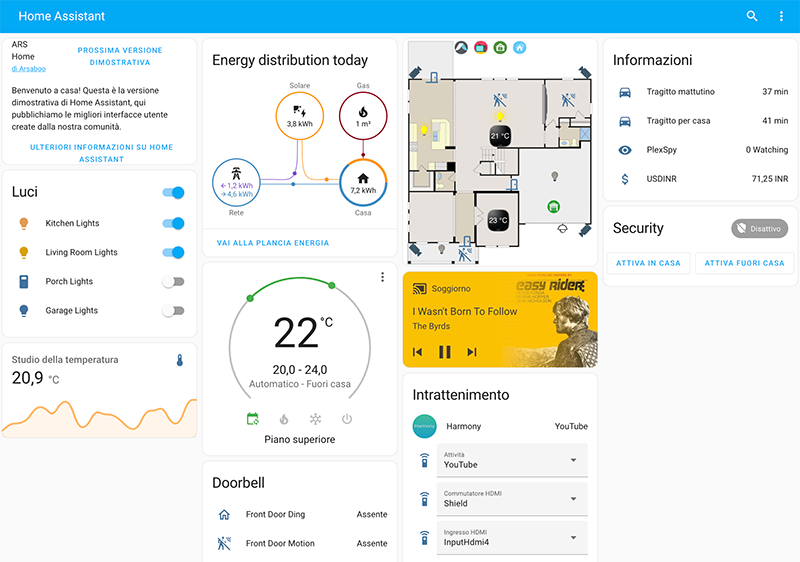This screenshot has height=562, width=800.
Task: Skip to previous track on Soggiorno player
Action: click(x=417, y=352)
